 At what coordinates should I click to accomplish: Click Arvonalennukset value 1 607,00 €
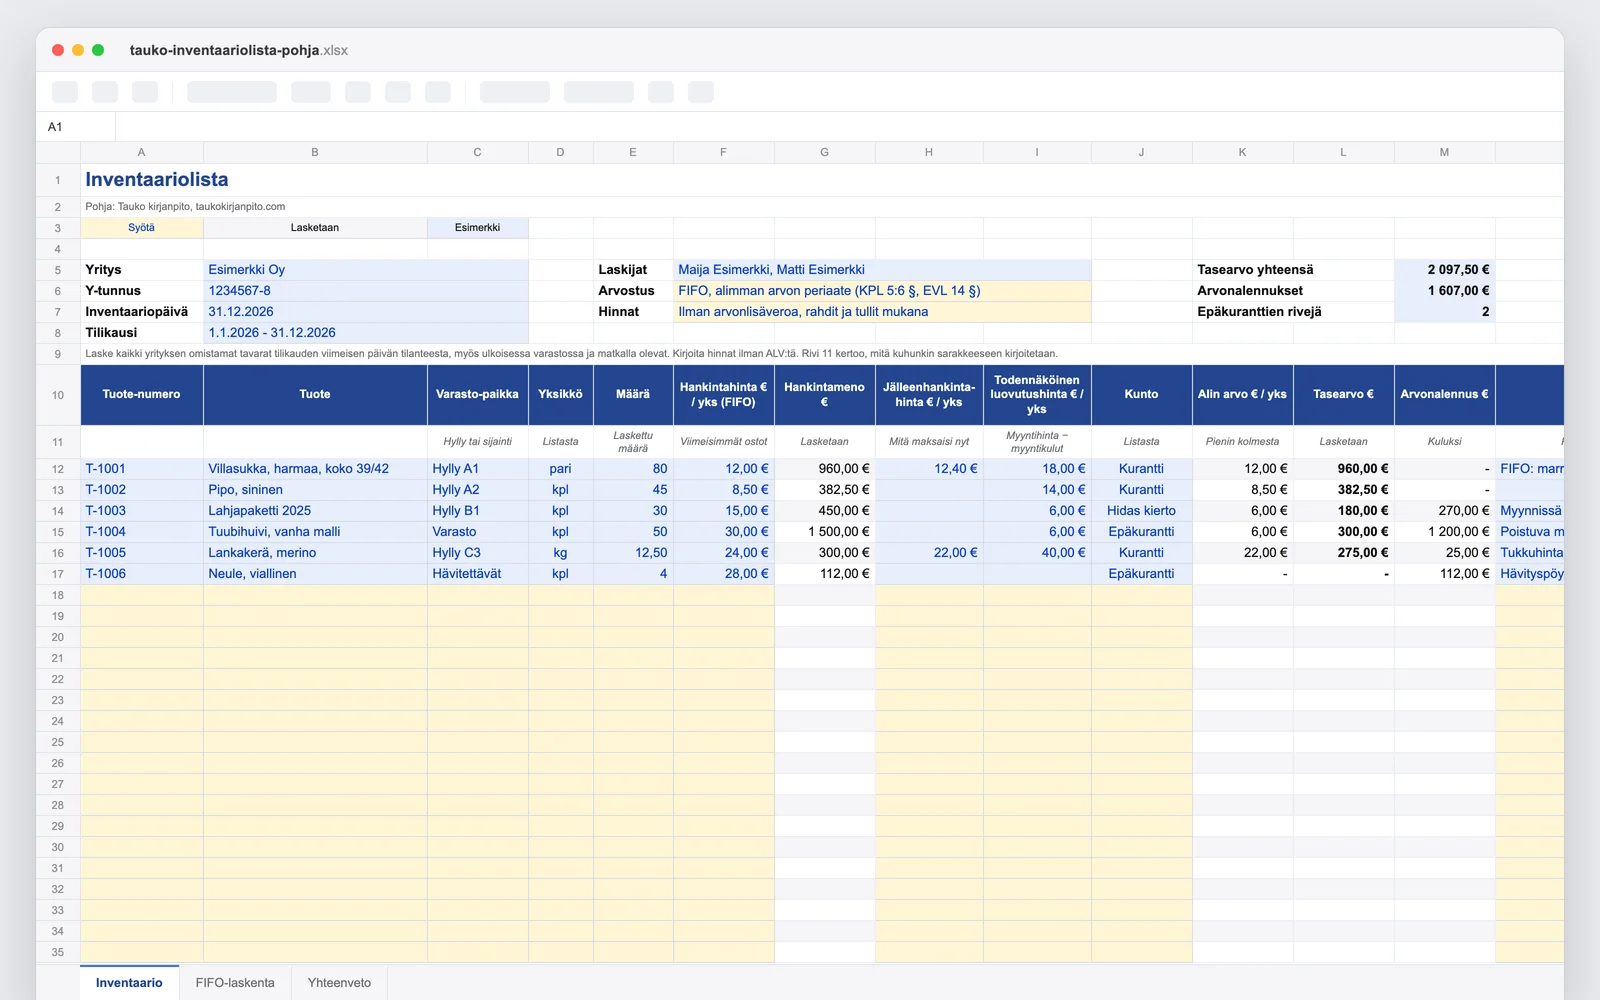pyautogui.click(x=1444, y=291)
